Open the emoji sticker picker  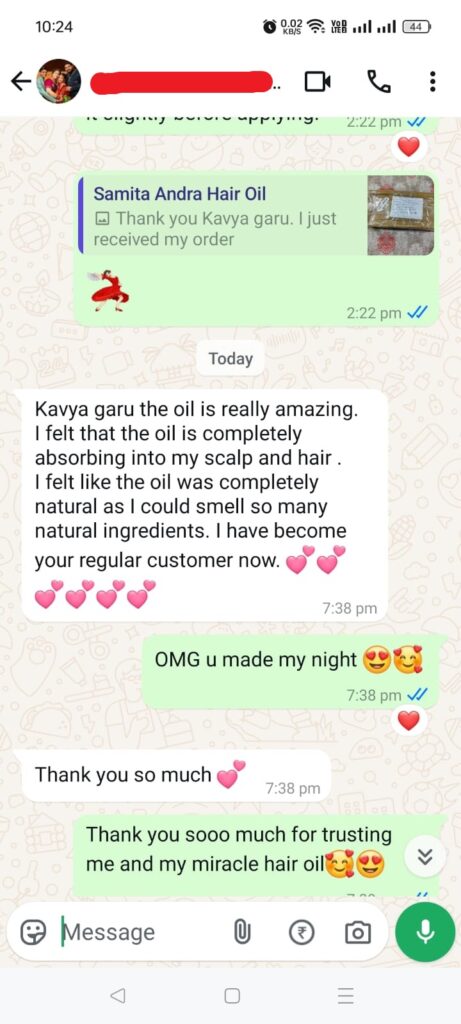32,933
